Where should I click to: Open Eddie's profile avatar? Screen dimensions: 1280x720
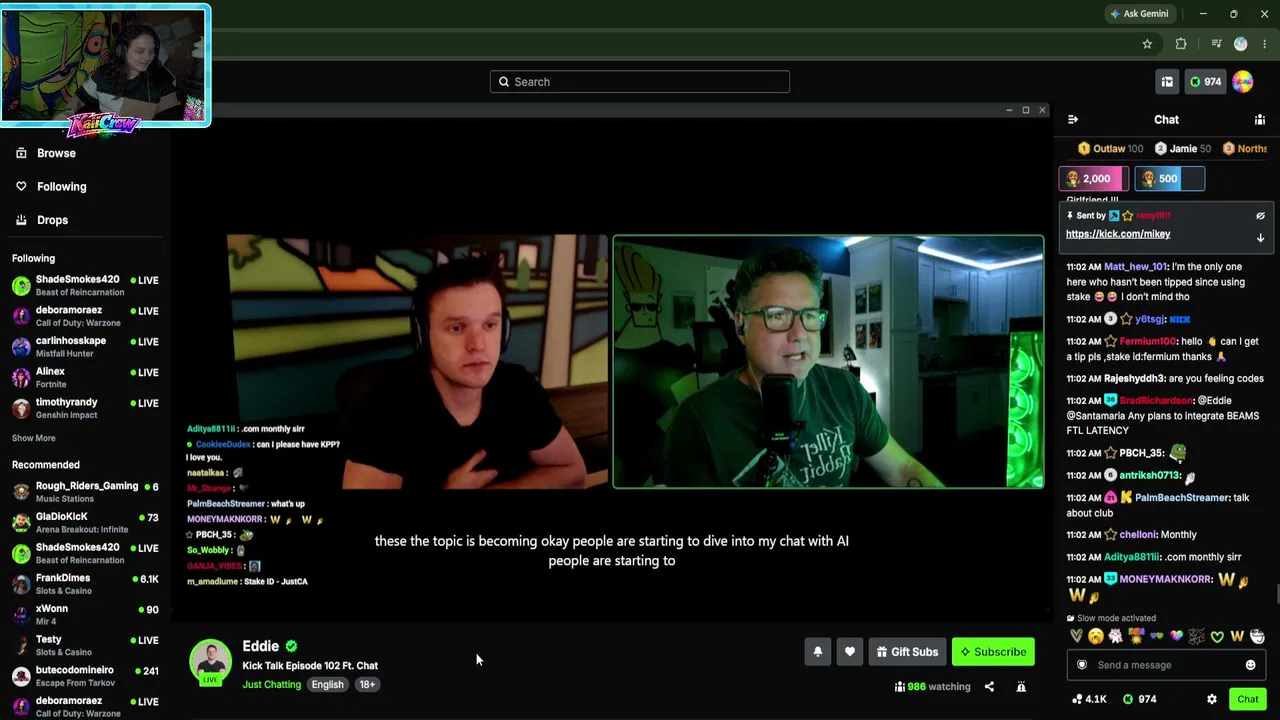coord(210,662)
